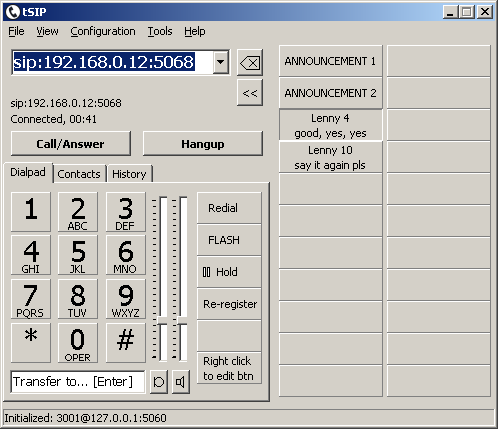Click the FLASH button
498x429 pixels.
[x=229, y=240]
